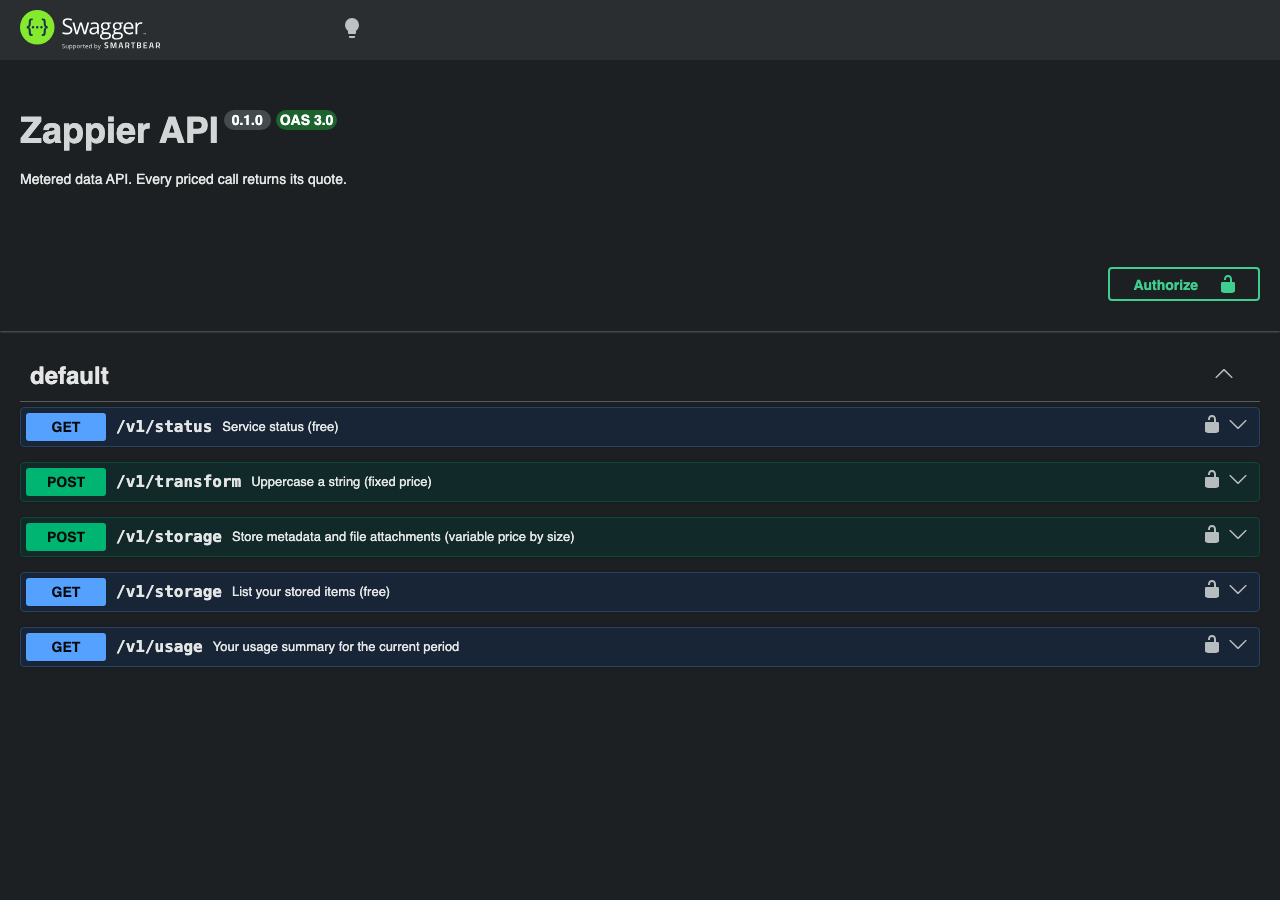Click the POST badge for /v1/storage

[x=66, y=537]
